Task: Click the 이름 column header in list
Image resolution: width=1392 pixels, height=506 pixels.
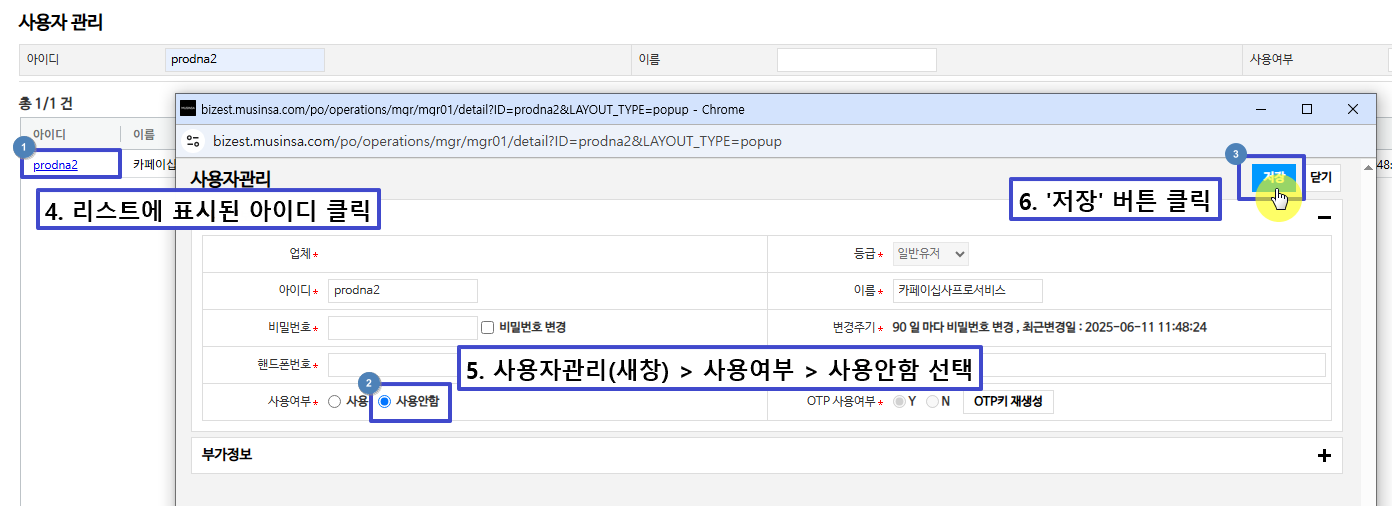Action: tap(144, 134)
